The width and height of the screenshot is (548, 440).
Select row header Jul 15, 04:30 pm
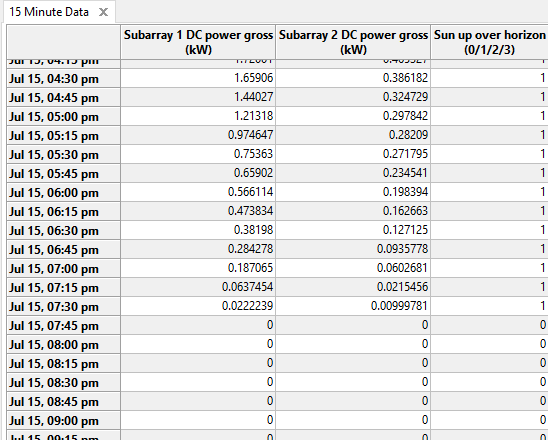[64, 78]
